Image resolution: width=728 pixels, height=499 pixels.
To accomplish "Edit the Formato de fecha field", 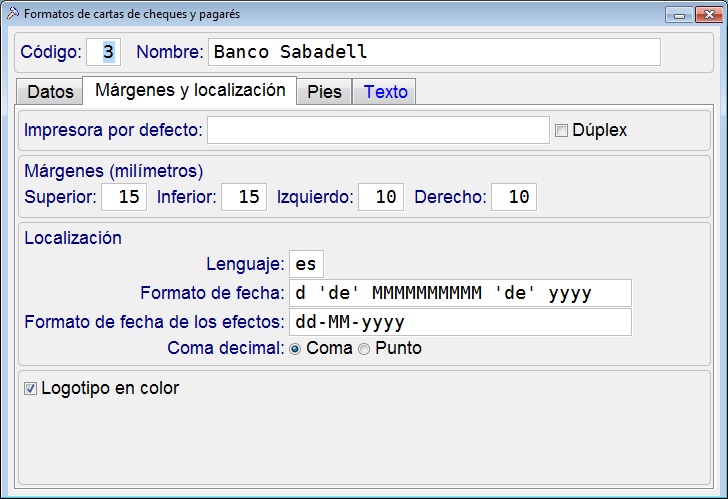I will click(x=460, y=293).
